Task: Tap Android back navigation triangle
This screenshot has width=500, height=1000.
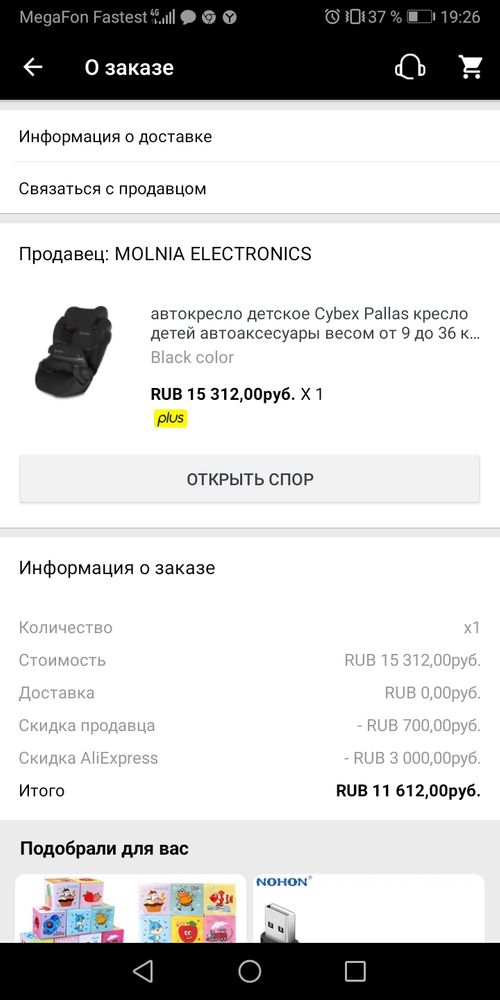Action: [x=143, y=971]
